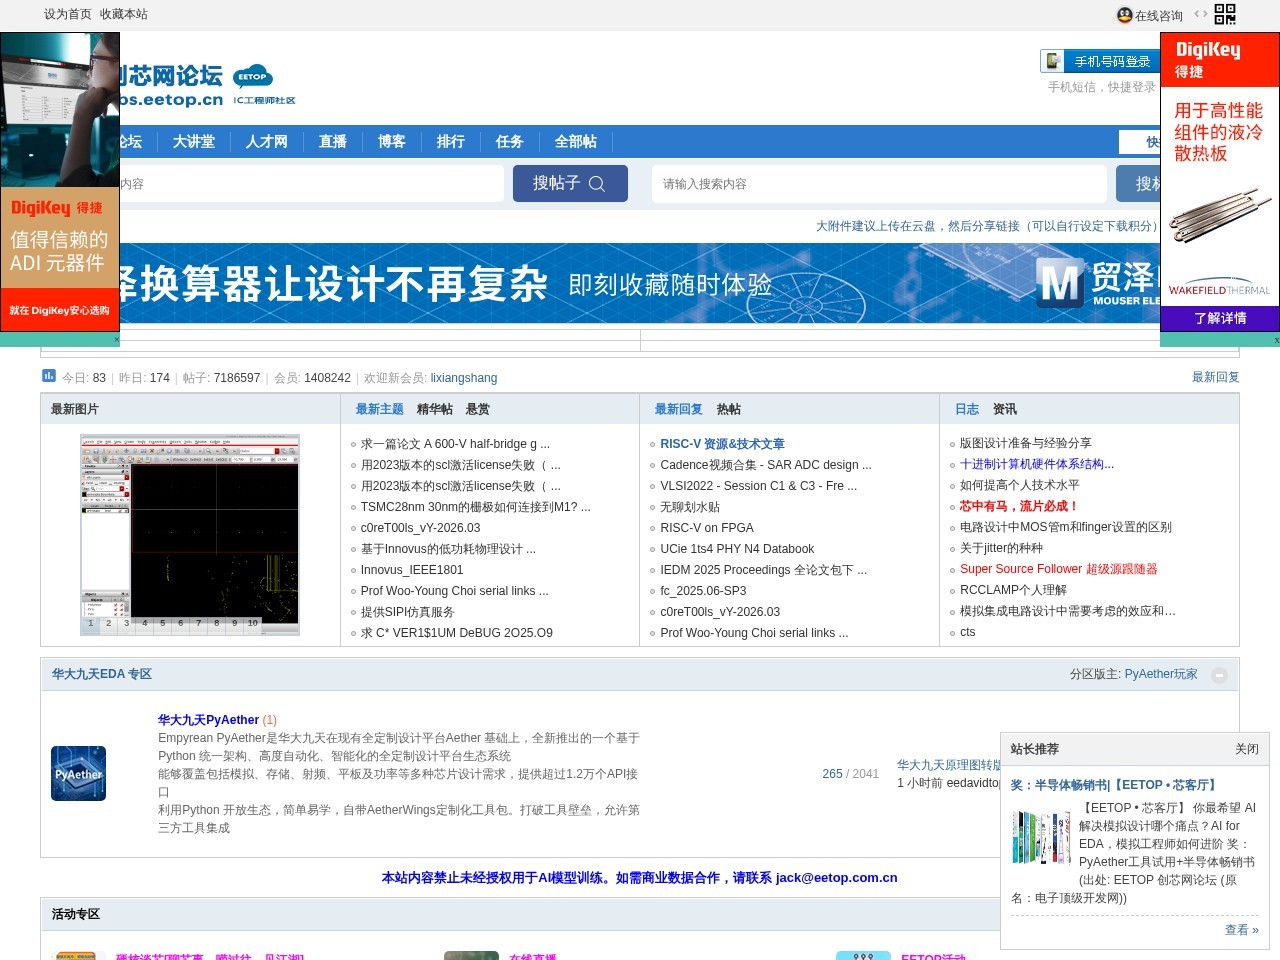Viewport: 1280px width, 960px height.
Task: Click the magnifier icon on 搜帖子 button
Action: [597, 184]
